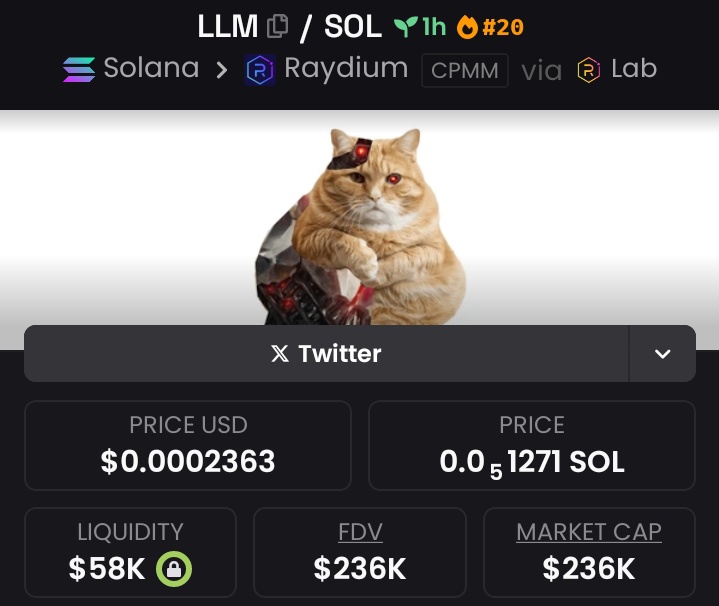Click the cyborg cat token image
Screen dimensions: 719x606
coord(361,226)
